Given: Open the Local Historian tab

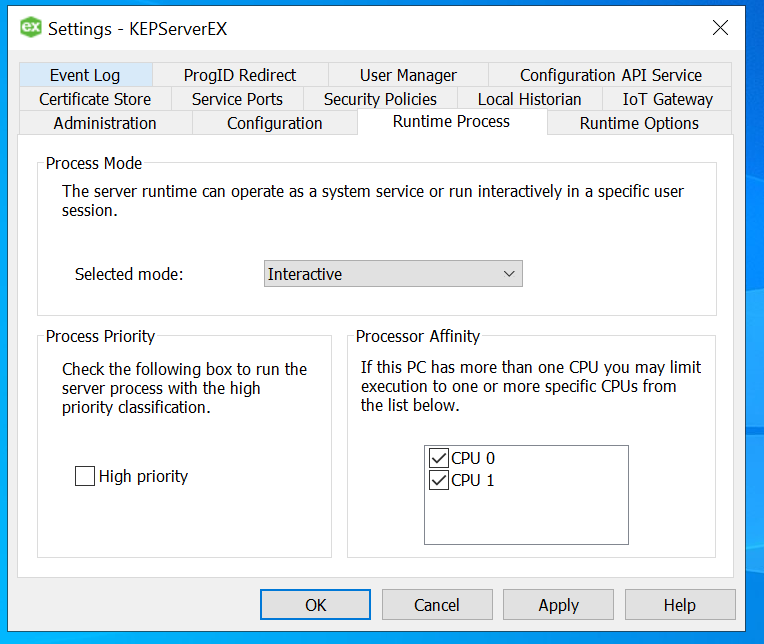Looking at the screenshot, I should 529,99.
